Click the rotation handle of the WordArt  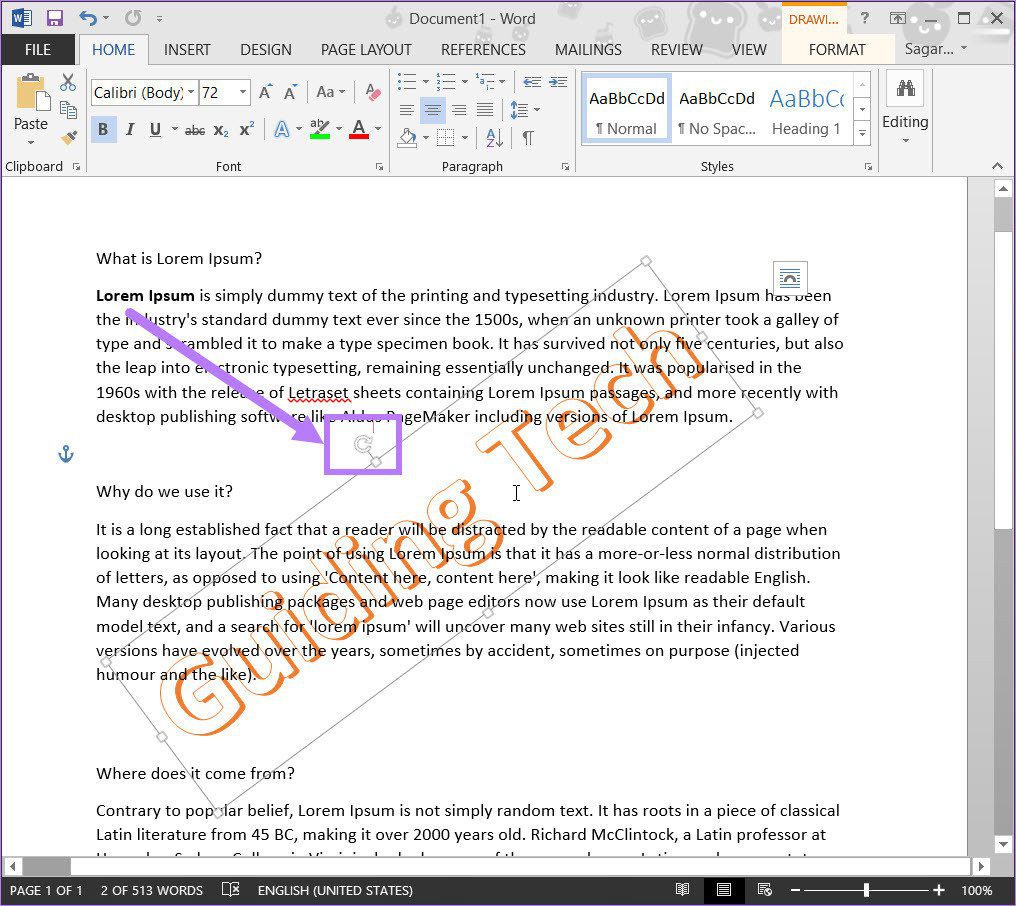(x=363, y=444)
